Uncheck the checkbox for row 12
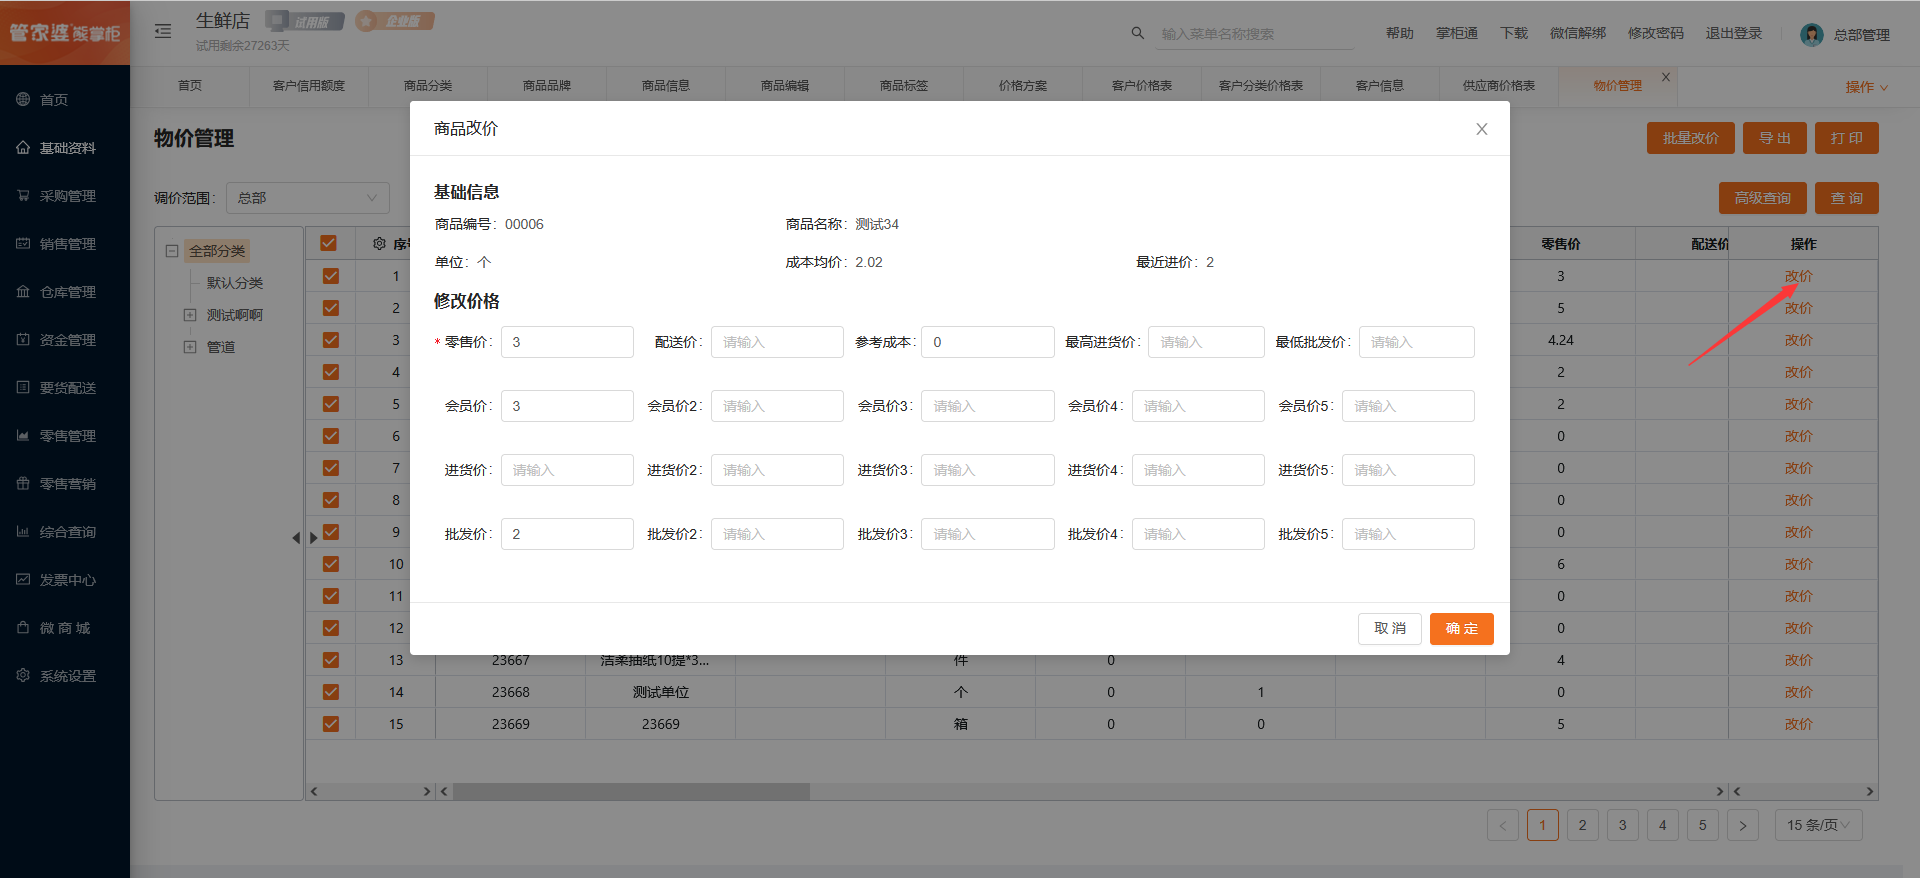 click(x=331, y=628)
